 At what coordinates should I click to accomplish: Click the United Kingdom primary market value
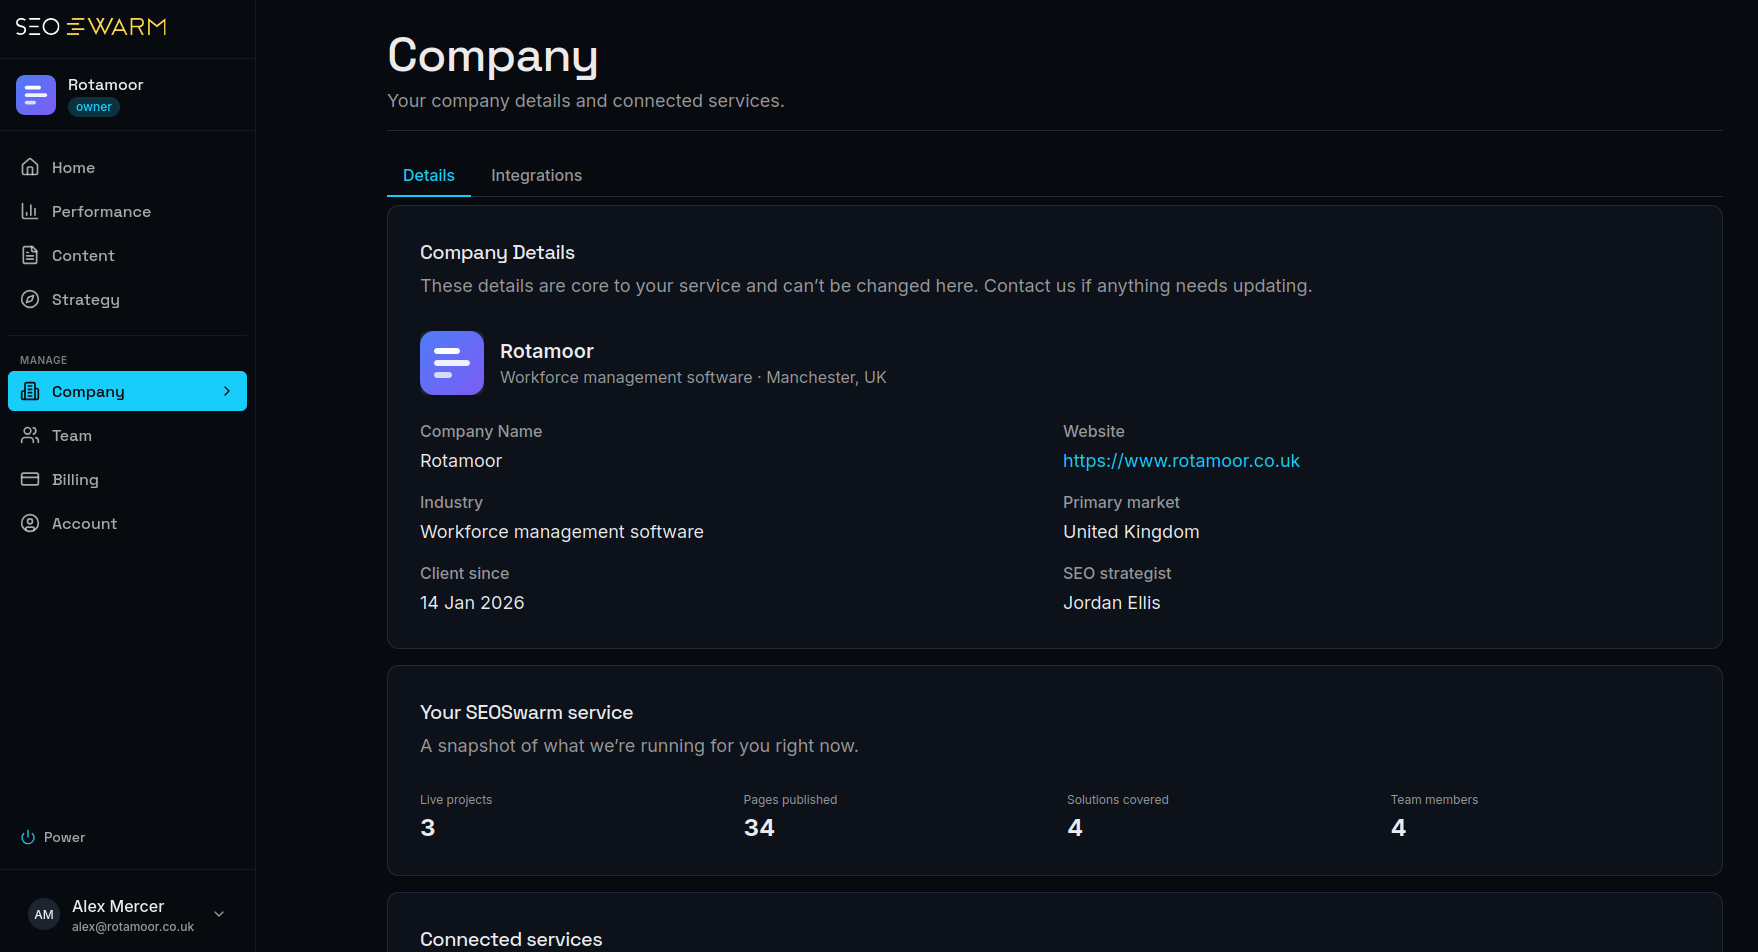(1131, 532)
